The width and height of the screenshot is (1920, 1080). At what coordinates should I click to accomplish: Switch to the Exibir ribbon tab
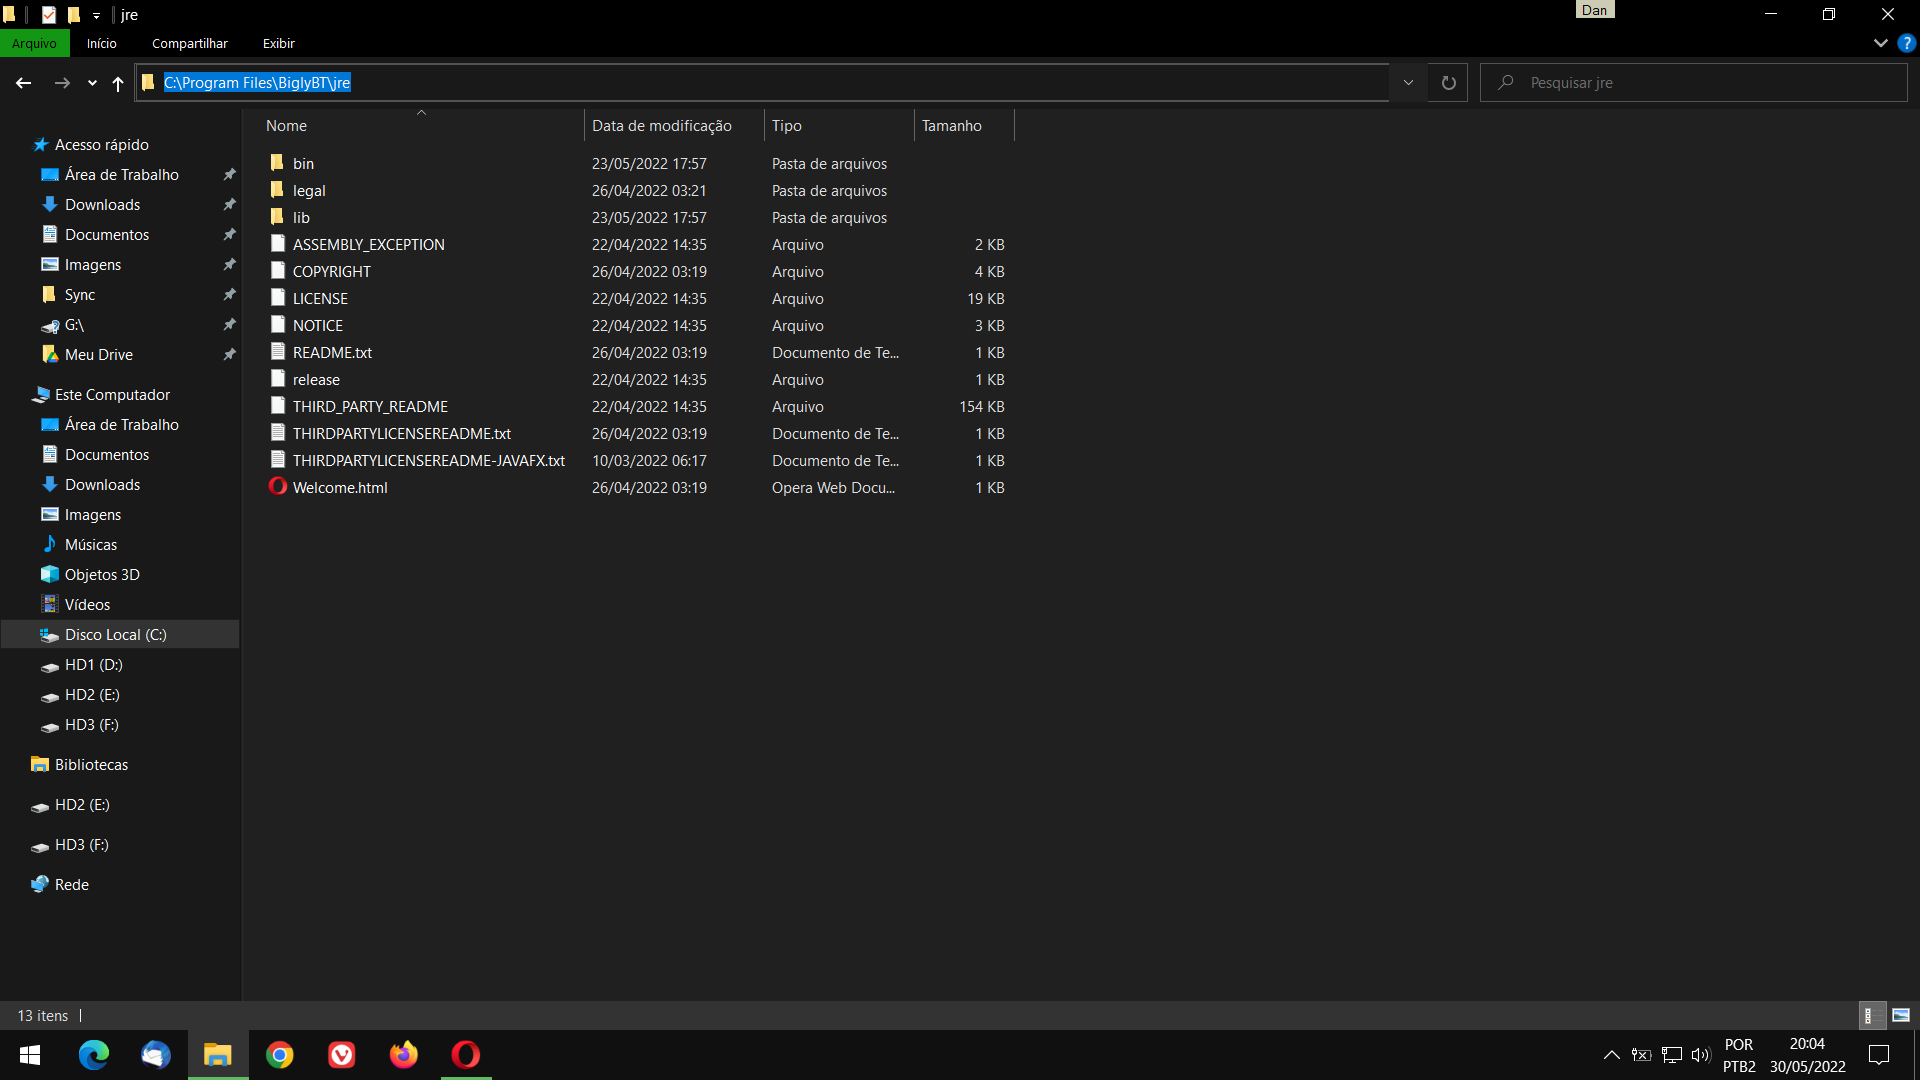click(x=278, y=43)
